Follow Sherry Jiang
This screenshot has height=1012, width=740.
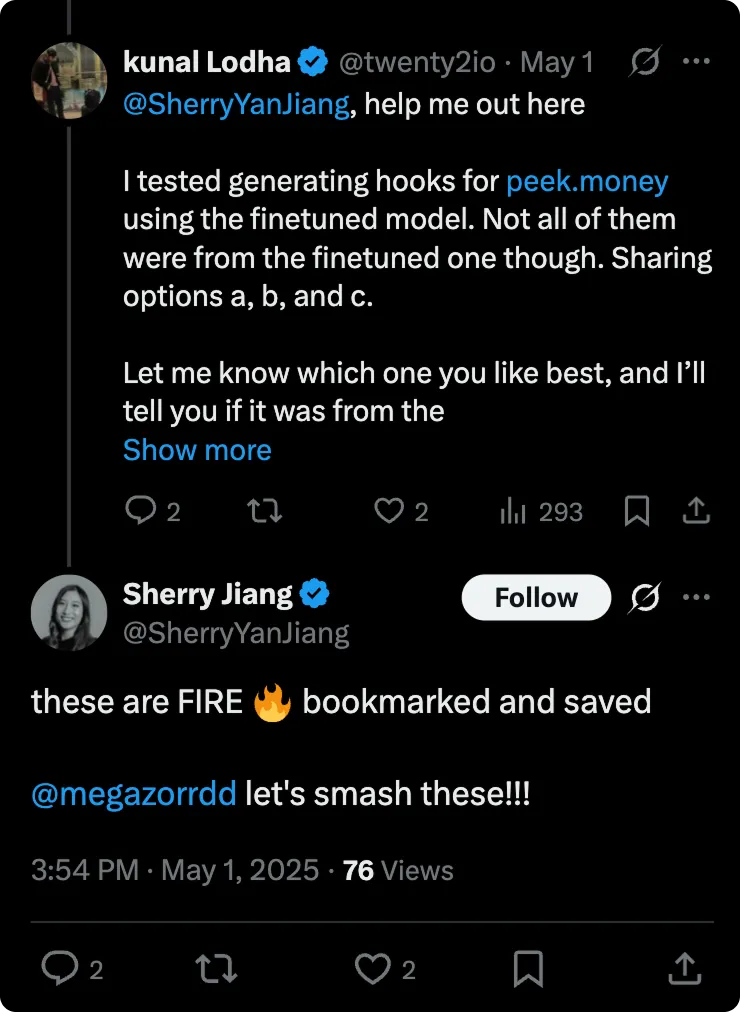tap(536, 597)
